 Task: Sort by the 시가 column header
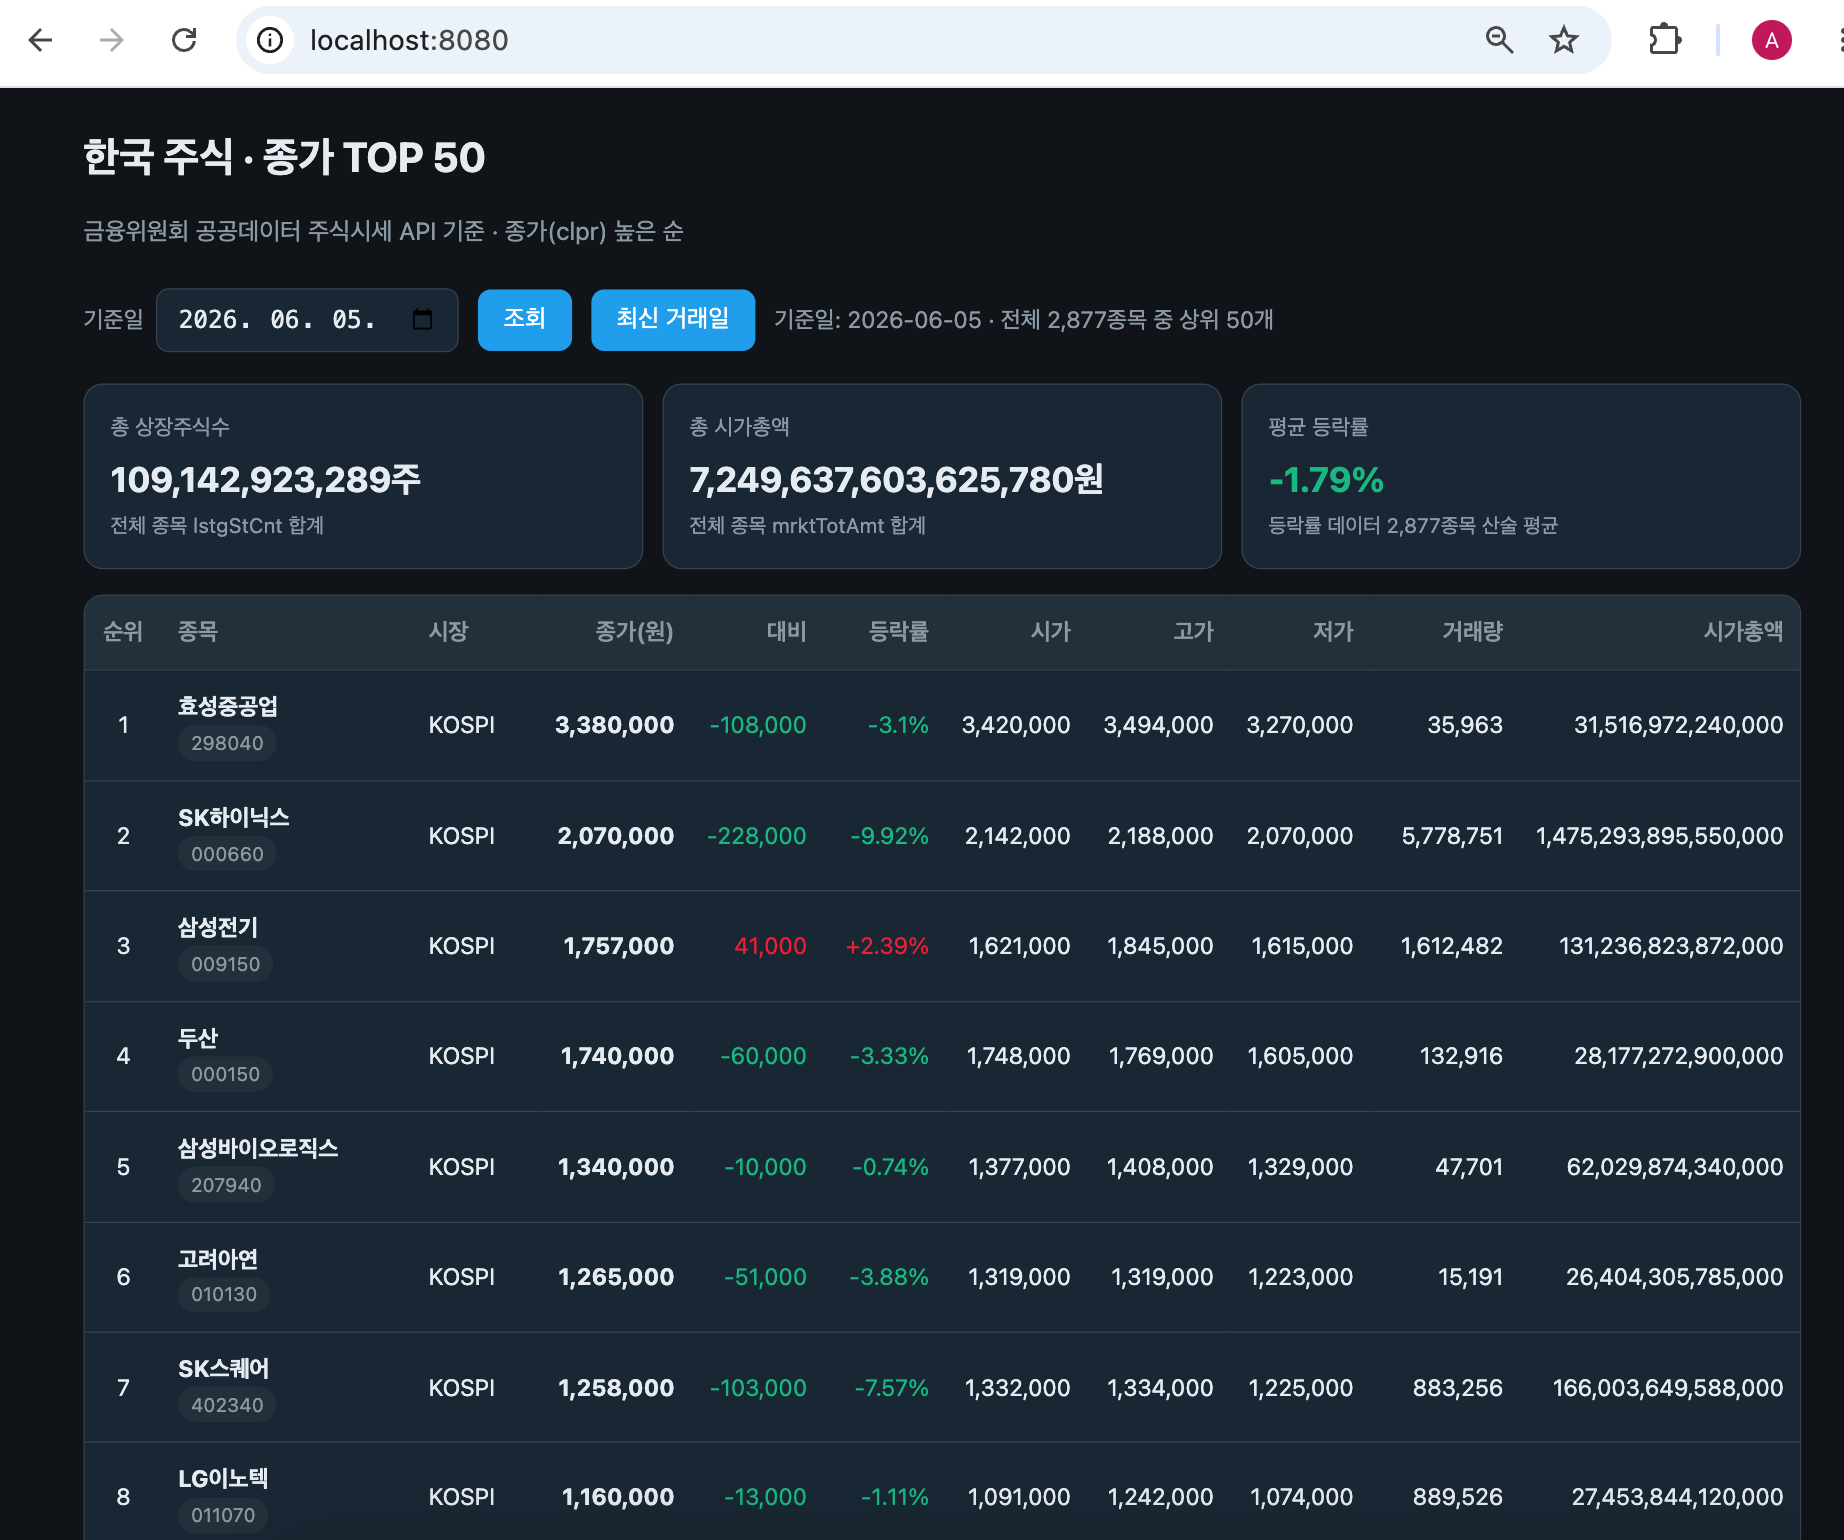[x=1051, y=632]
